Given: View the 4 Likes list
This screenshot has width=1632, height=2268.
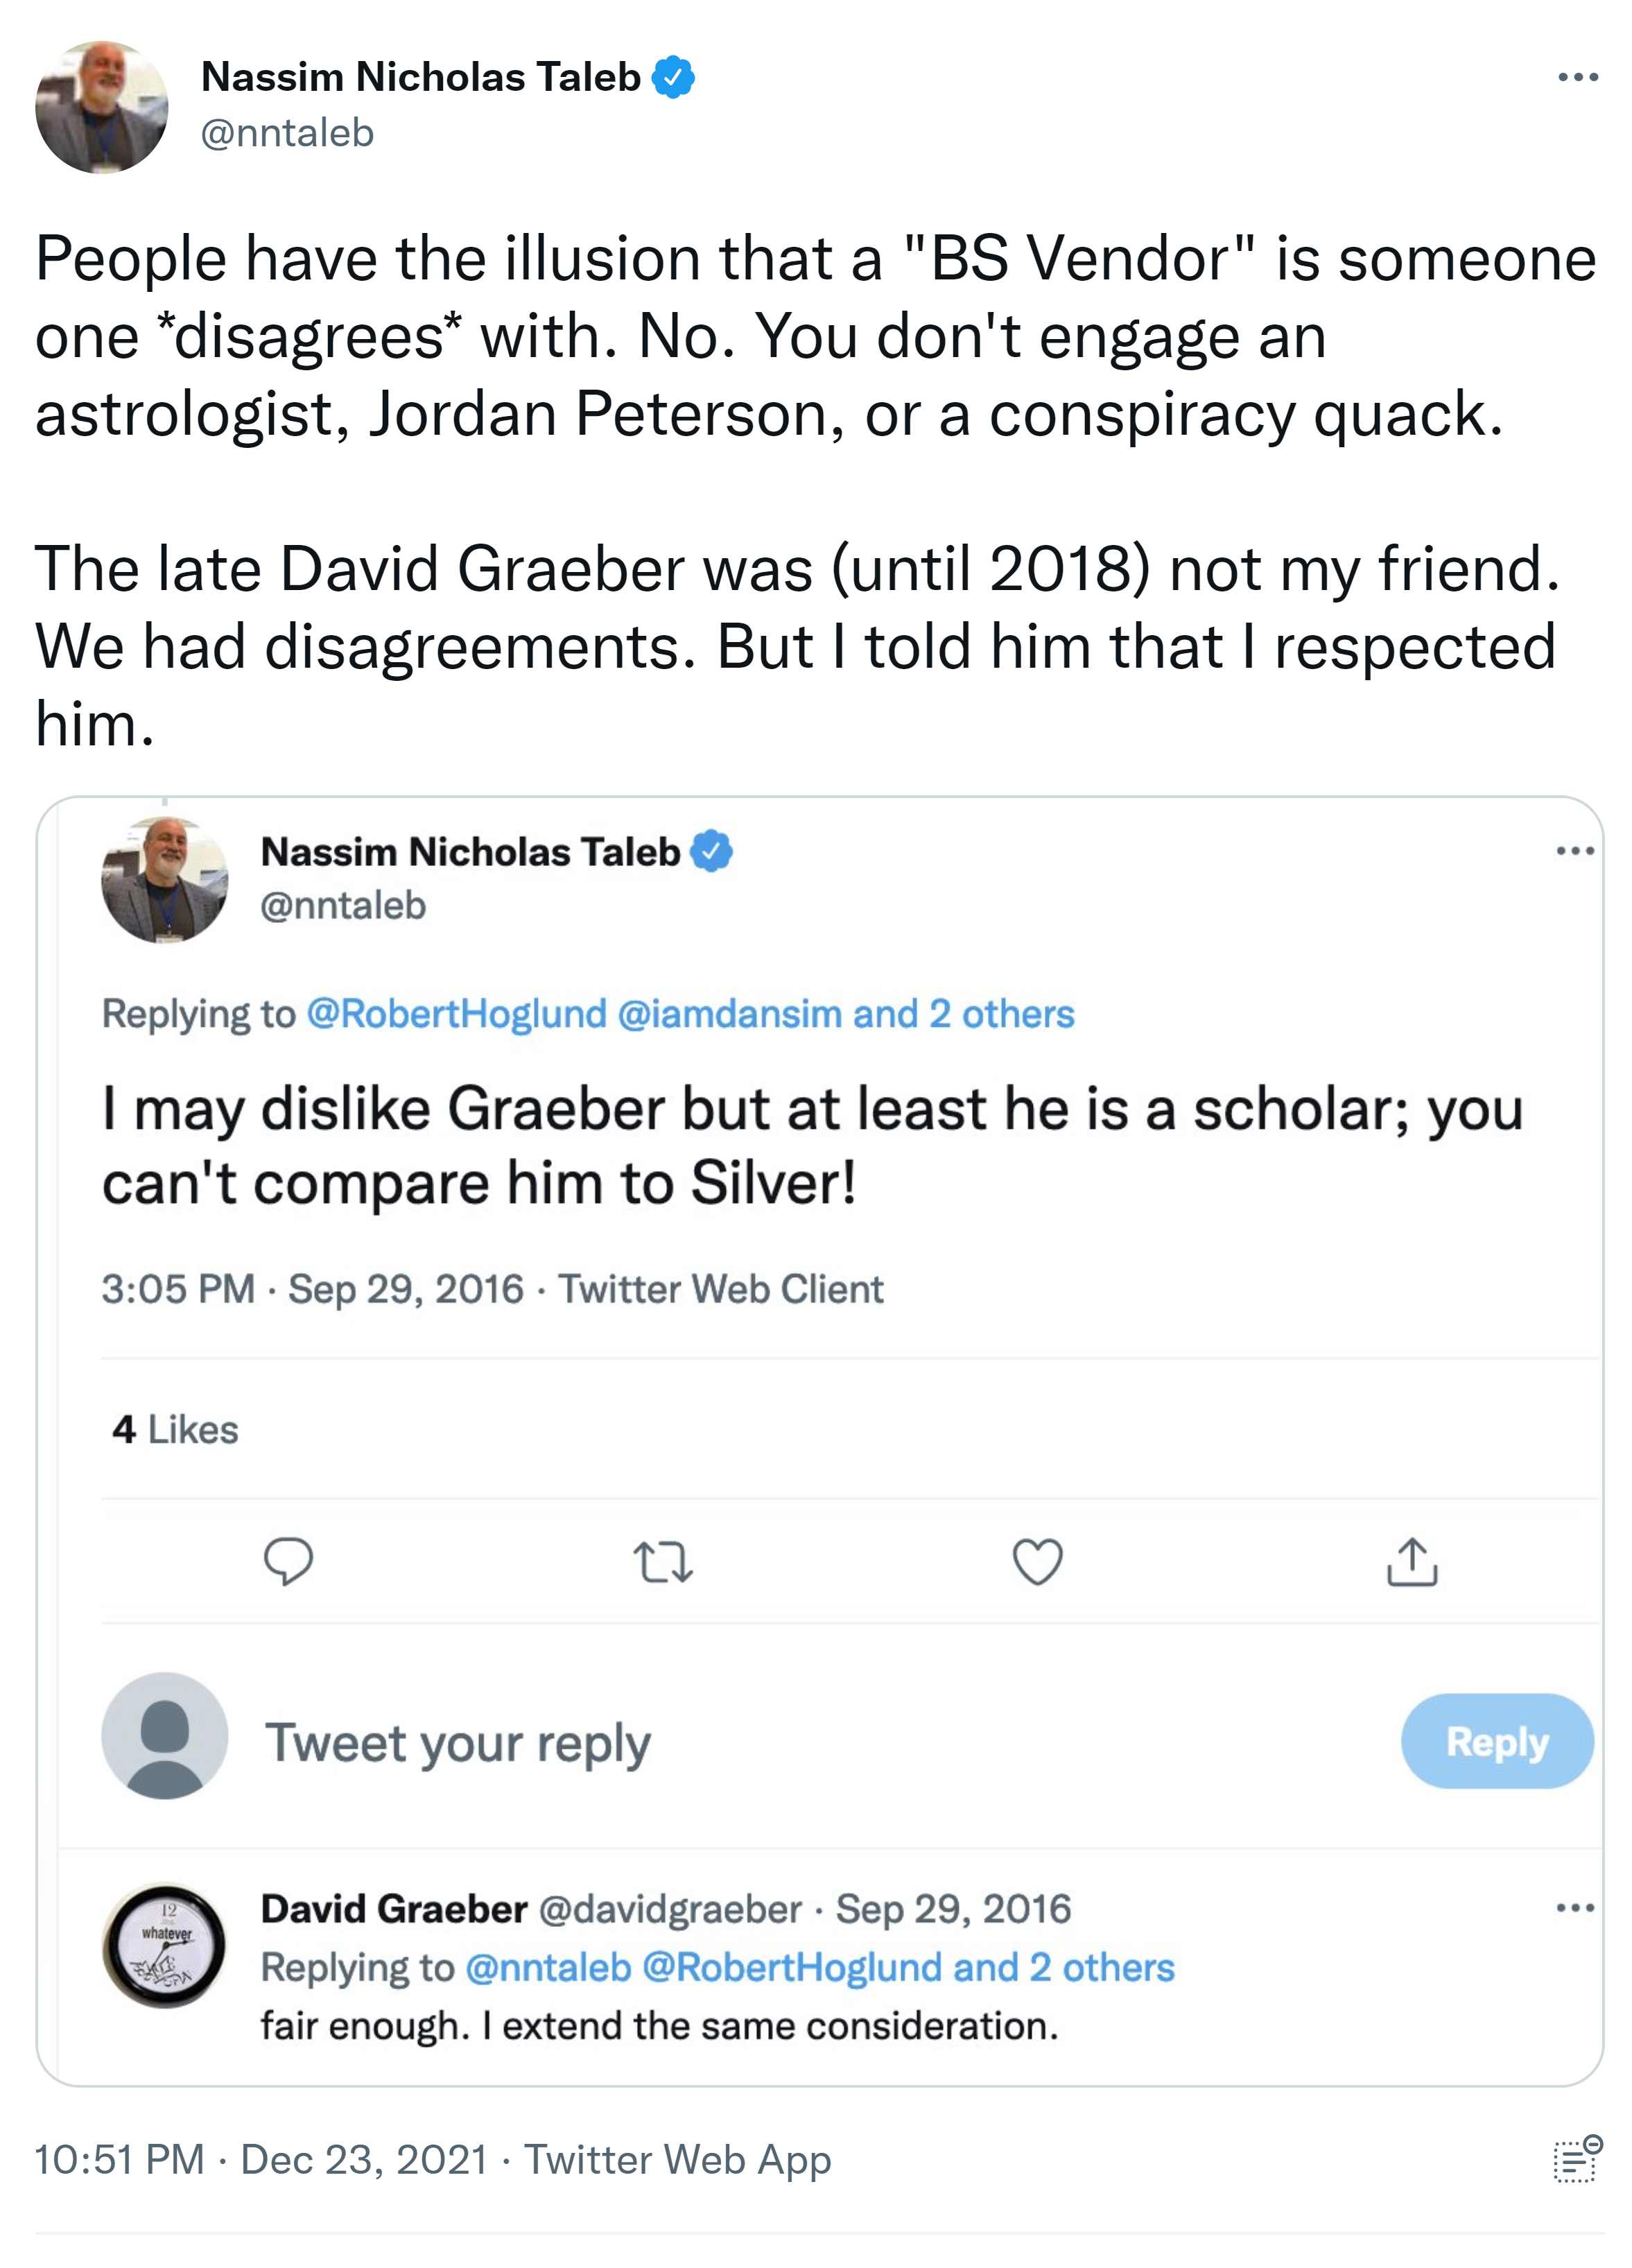Looking at the screenshot, I should tap(176, 1429).
